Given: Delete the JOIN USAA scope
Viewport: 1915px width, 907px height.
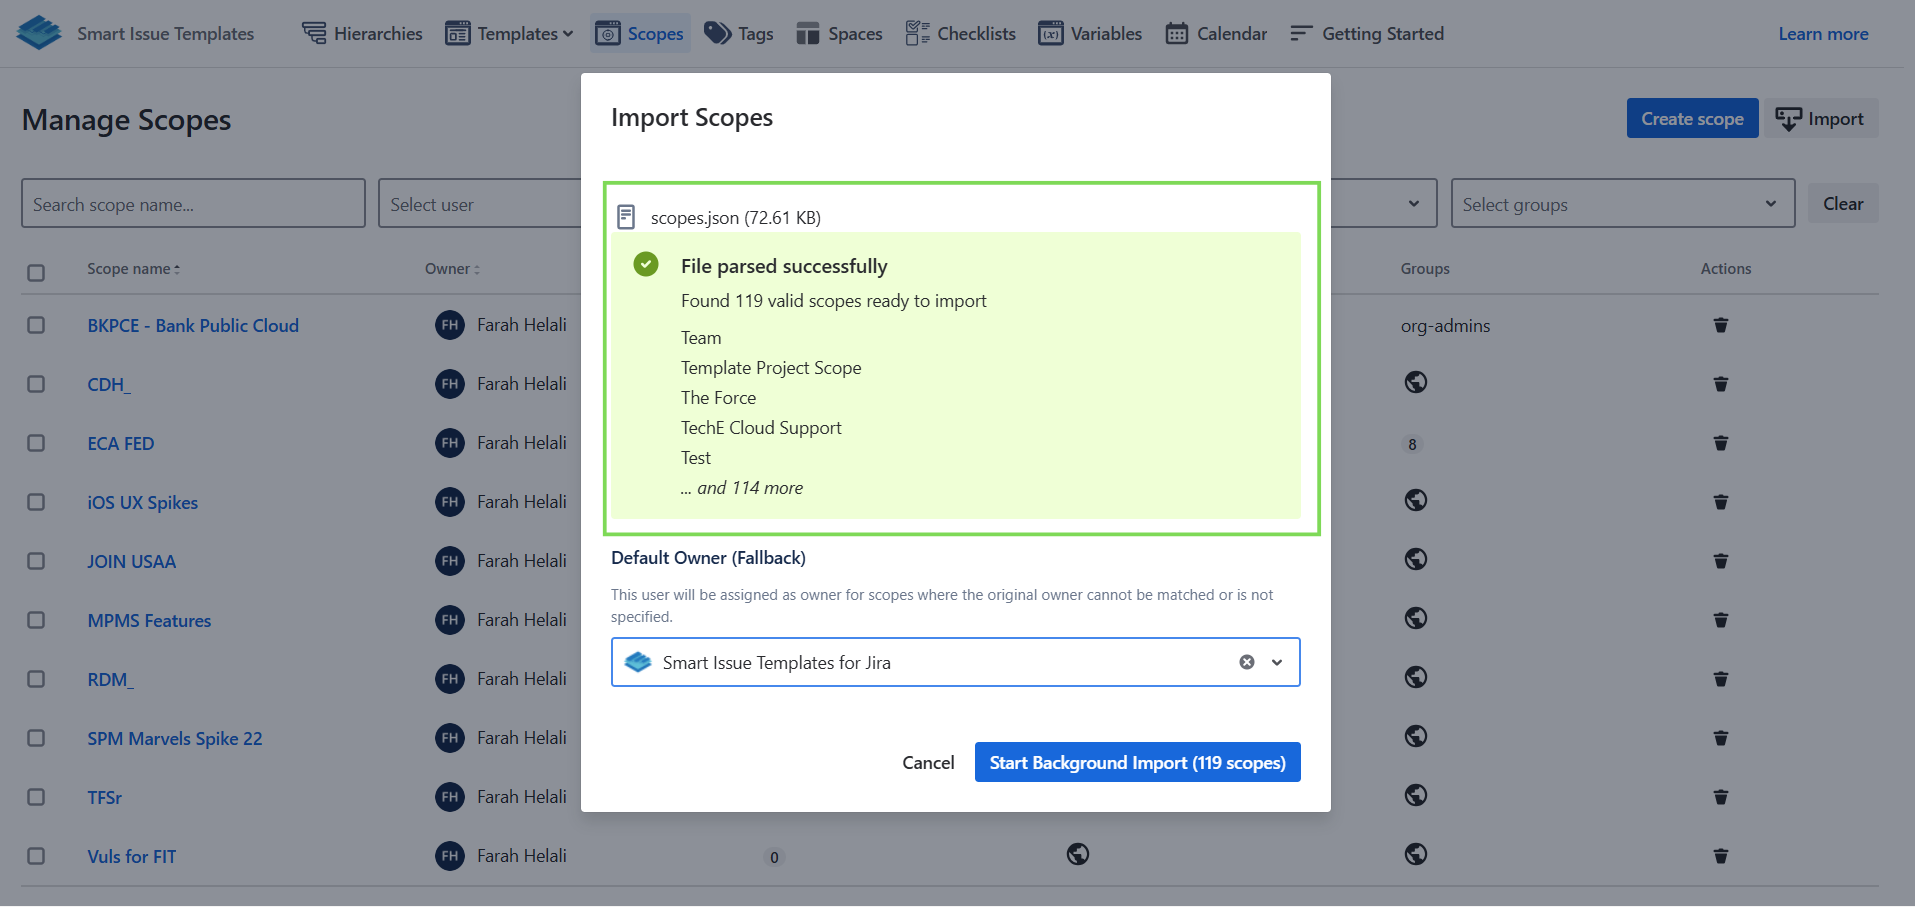Looking at the screenshot, I should (1720, 561).
